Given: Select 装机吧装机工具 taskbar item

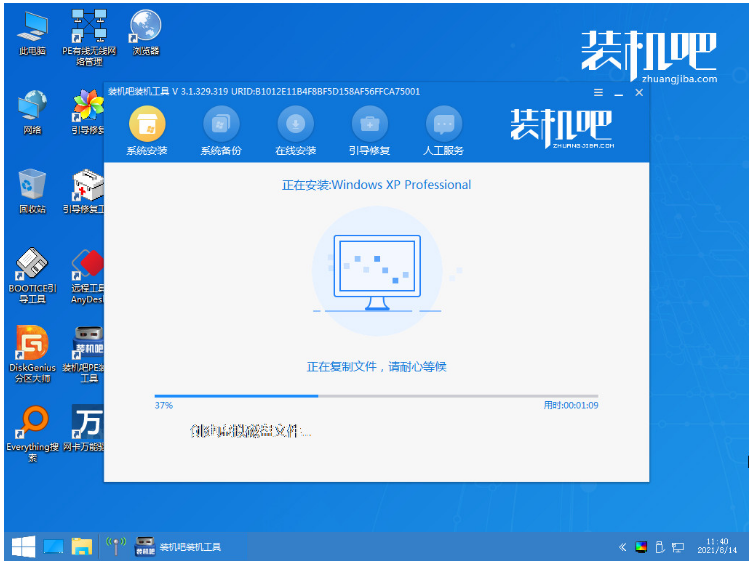Looking at the screenshot, I should (178, 546).
